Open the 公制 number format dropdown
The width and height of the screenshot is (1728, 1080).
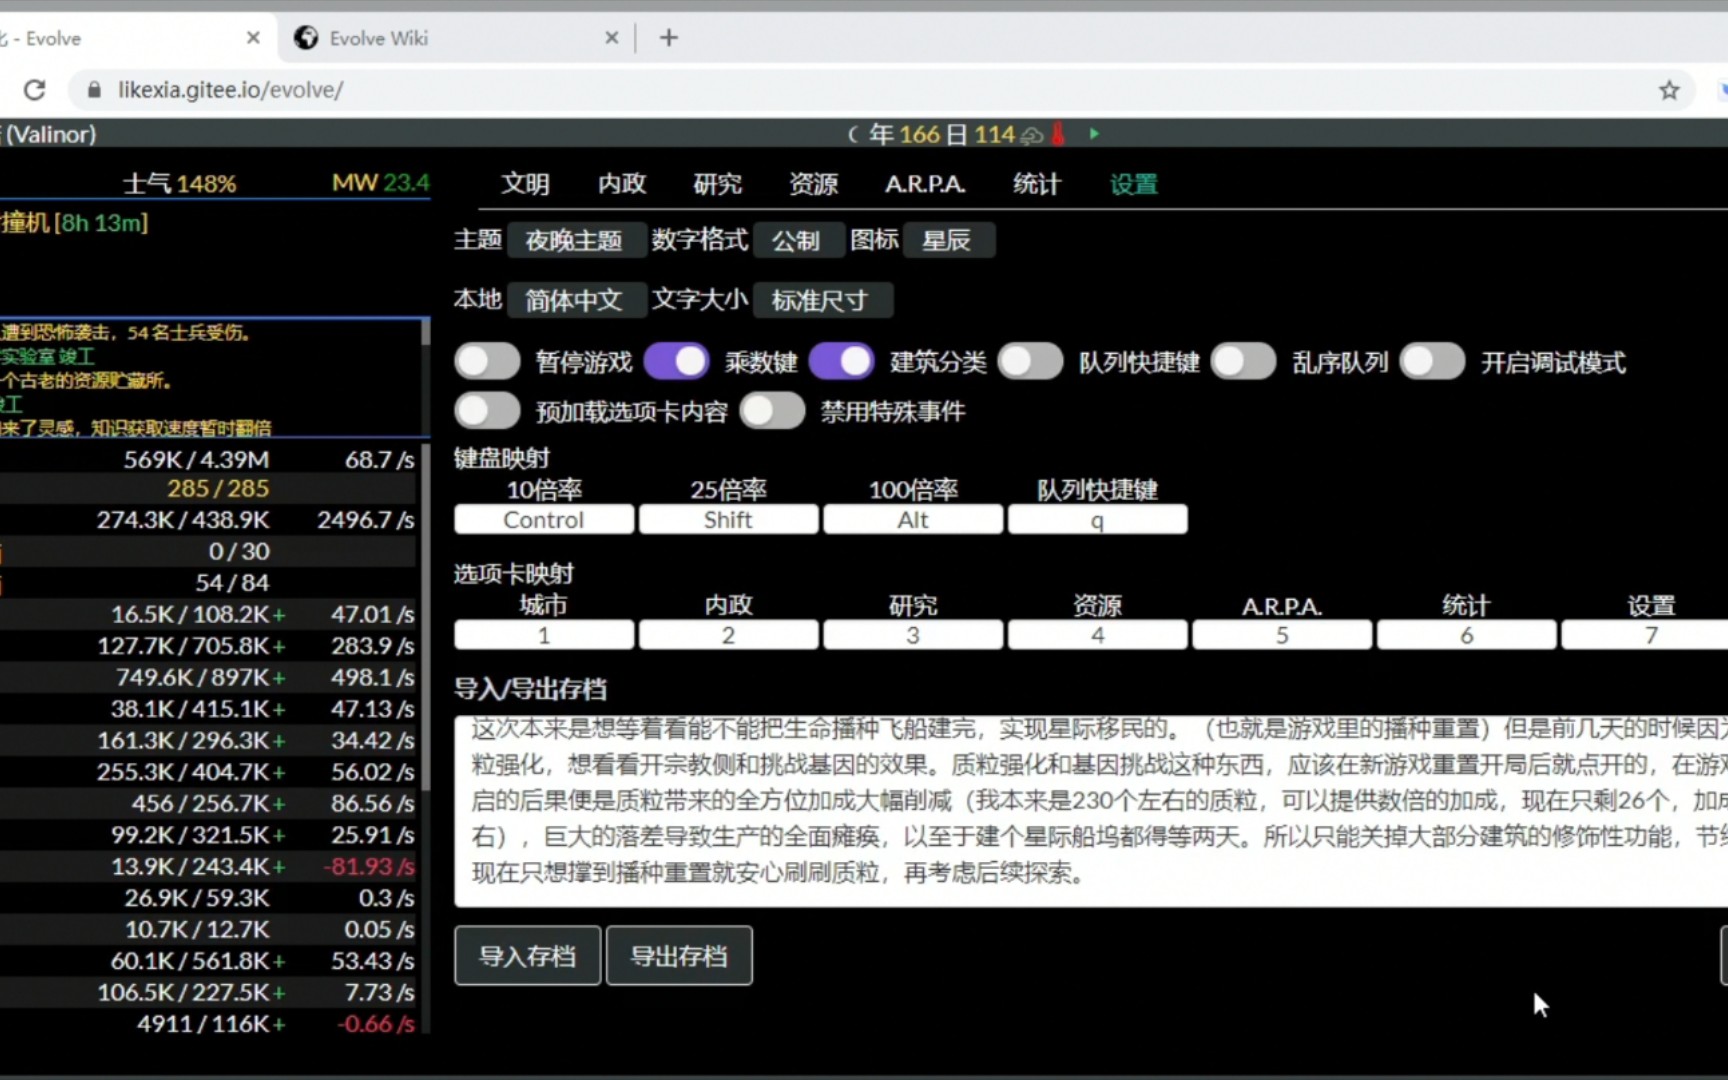coord(797,241)
